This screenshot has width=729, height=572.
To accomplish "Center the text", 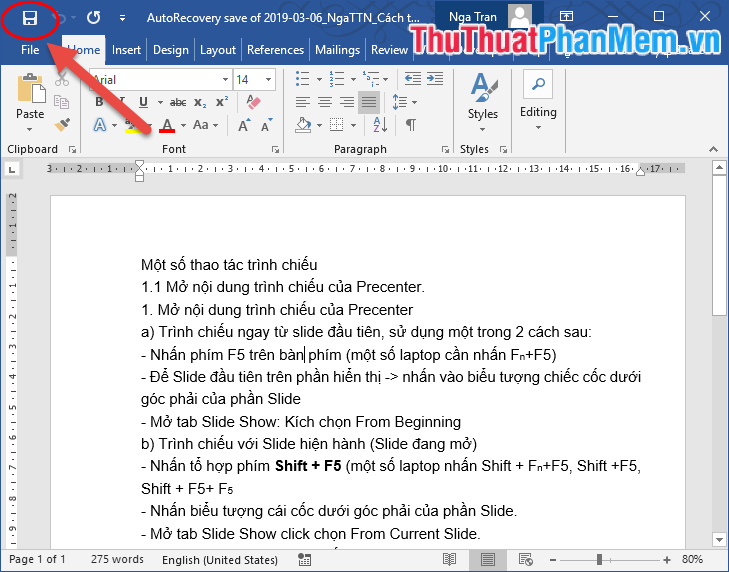I will tap(325, 102).
